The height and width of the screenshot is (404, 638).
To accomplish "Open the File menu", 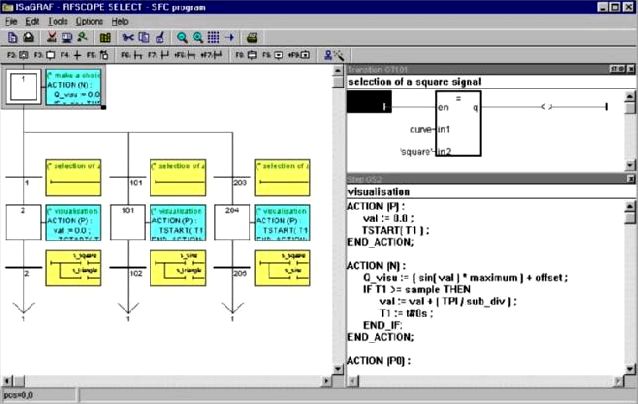I will [x=12, y=20].
